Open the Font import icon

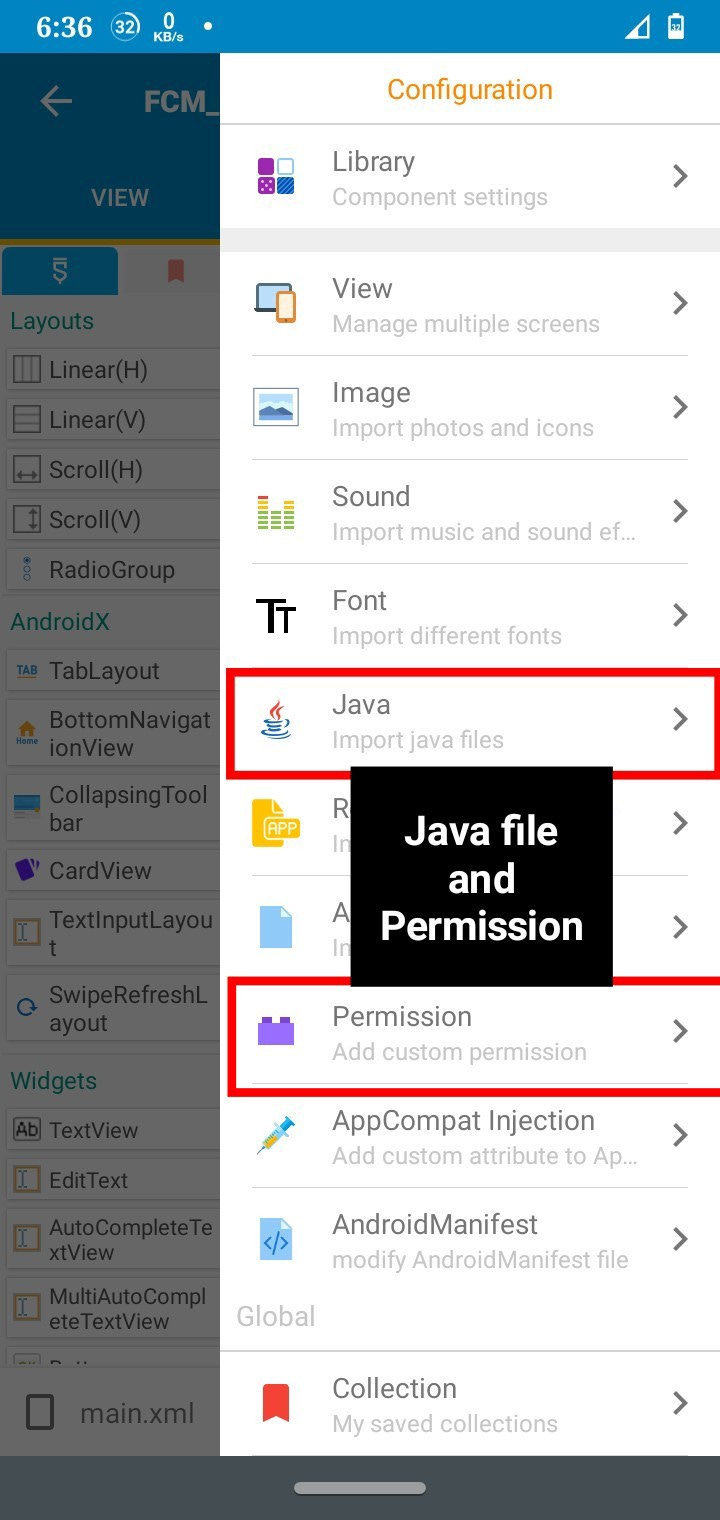276,616
